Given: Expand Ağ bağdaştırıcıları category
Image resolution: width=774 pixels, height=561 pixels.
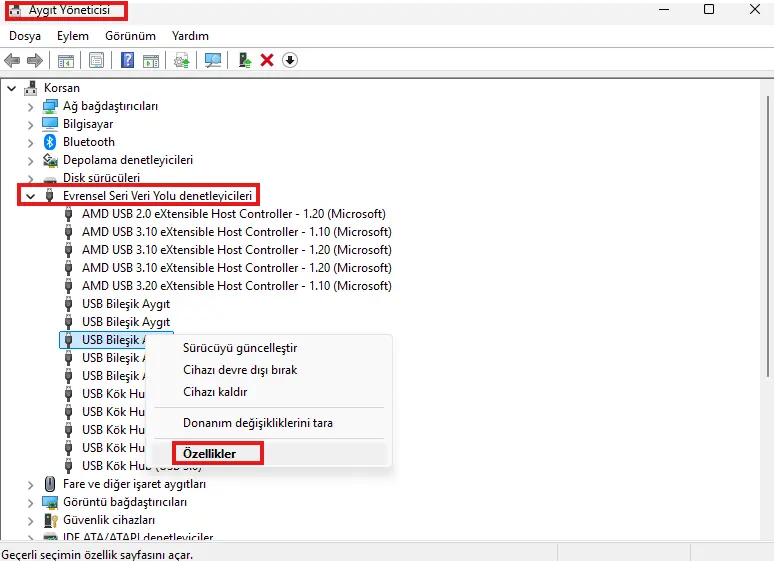Looking at the screenshot, I should click(31, 107).
